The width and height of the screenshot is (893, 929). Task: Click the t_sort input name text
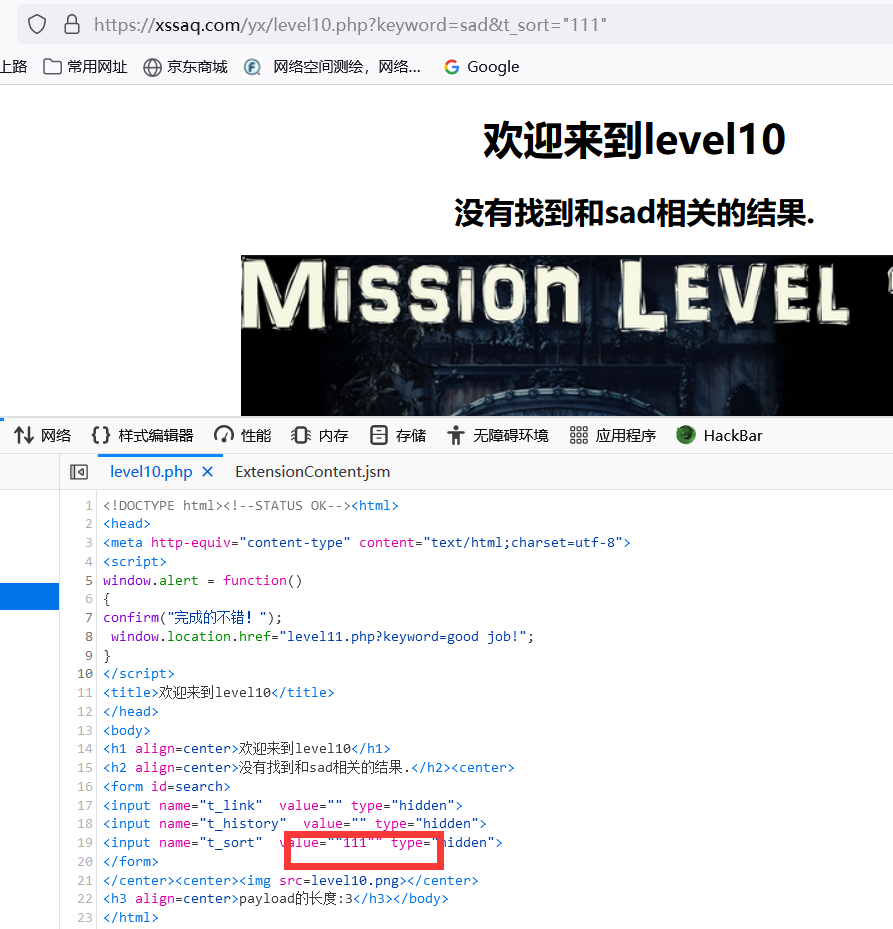pyautogui.click(x=231, y=842)
